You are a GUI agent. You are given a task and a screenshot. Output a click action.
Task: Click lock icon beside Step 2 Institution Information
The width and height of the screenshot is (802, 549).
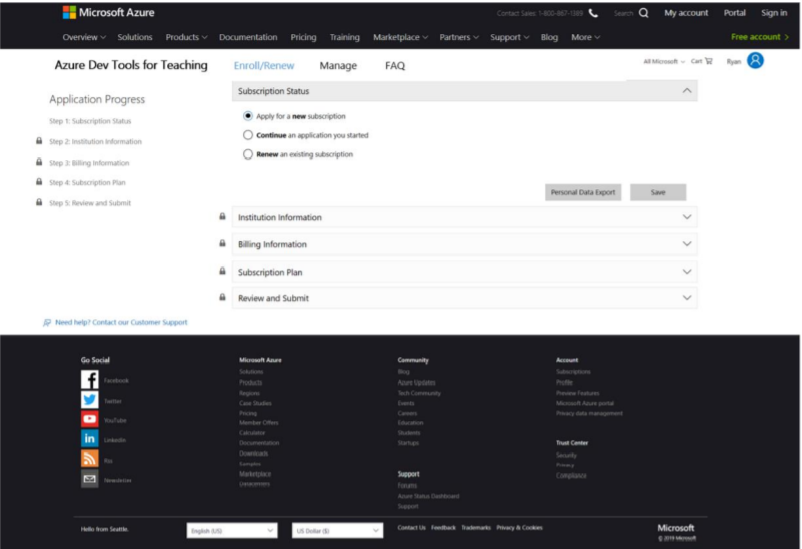39,141
